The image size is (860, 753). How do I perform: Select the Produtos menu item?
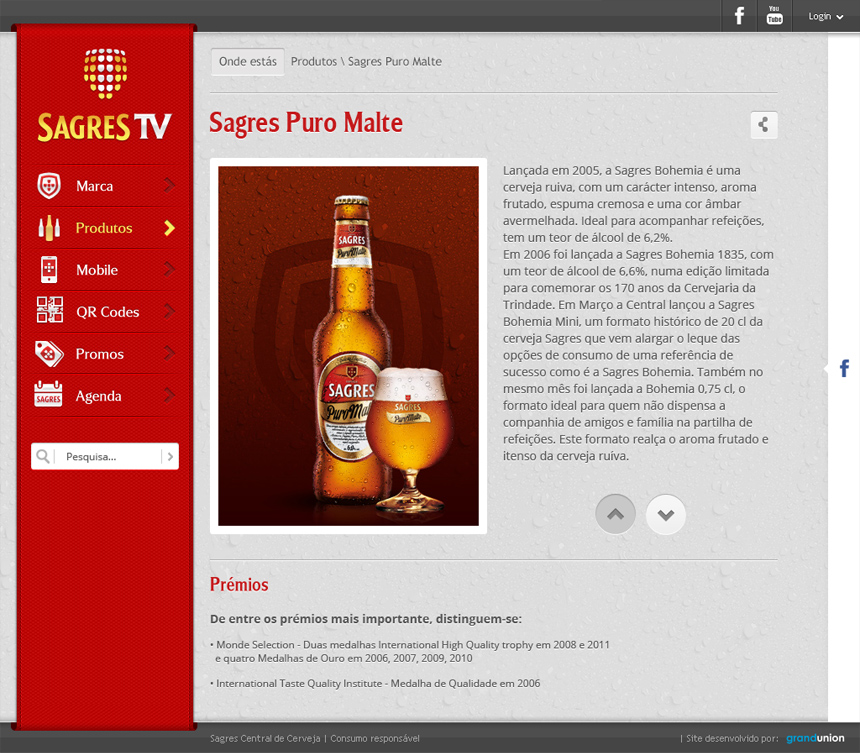(x=105, y=228)
